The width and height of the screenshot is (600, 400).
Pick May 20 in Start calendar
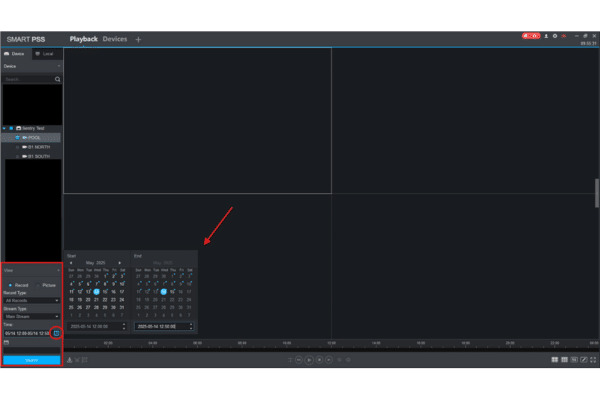point(88,300)
